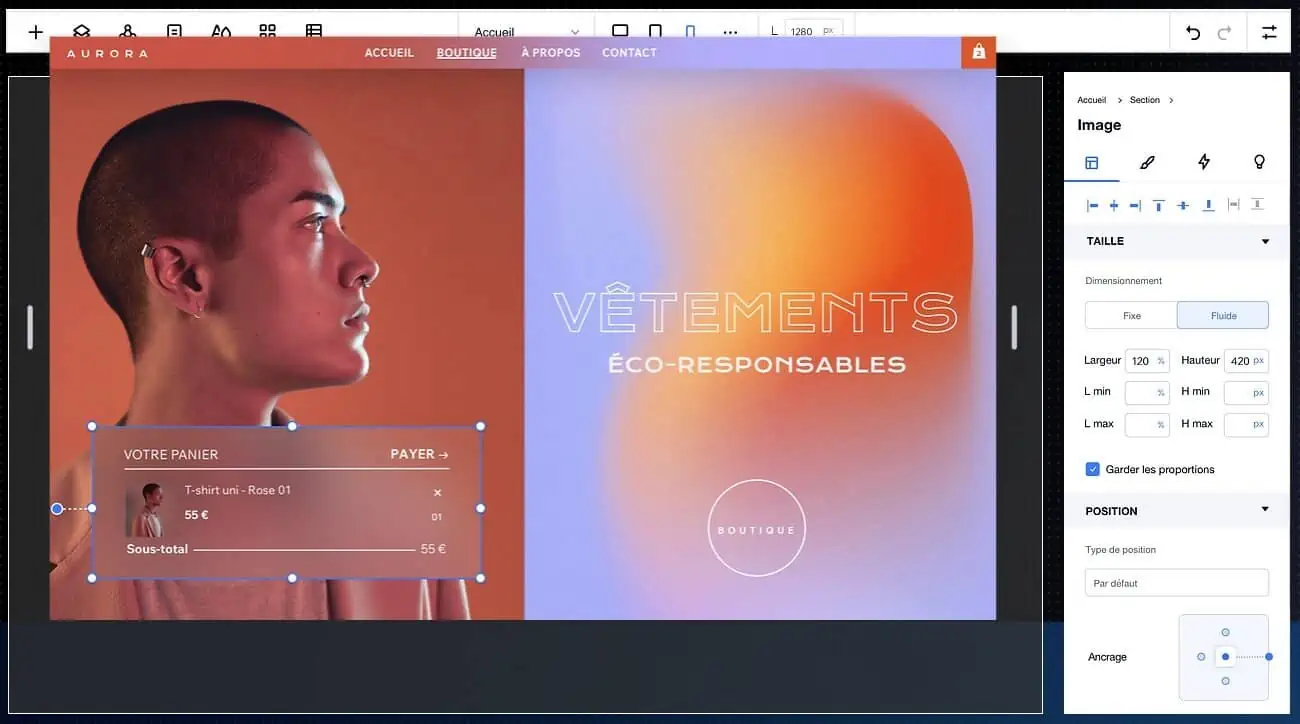Collapse the POSITION section
Viewport: 1300px width, 724px height.
(x=1265, y=509)
